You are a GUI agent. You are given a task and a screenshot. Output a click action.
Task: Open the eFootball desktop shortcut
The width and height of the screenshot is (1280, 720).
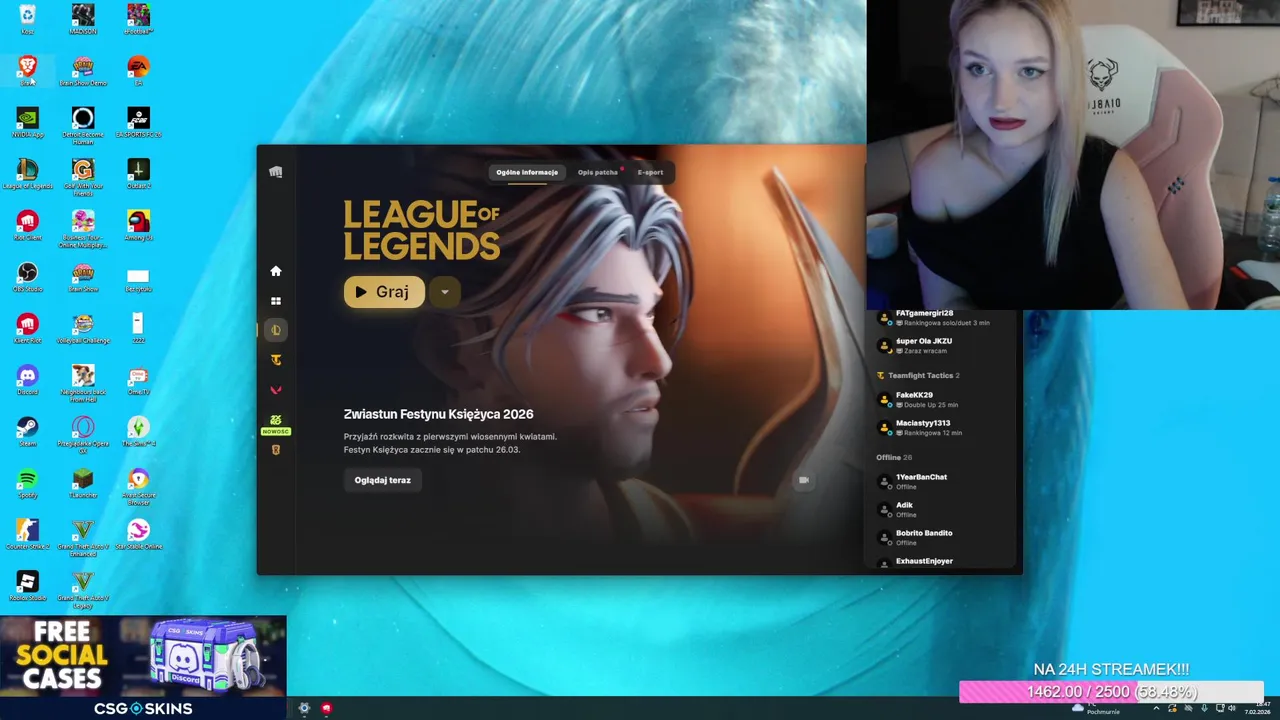coord(138,19)
